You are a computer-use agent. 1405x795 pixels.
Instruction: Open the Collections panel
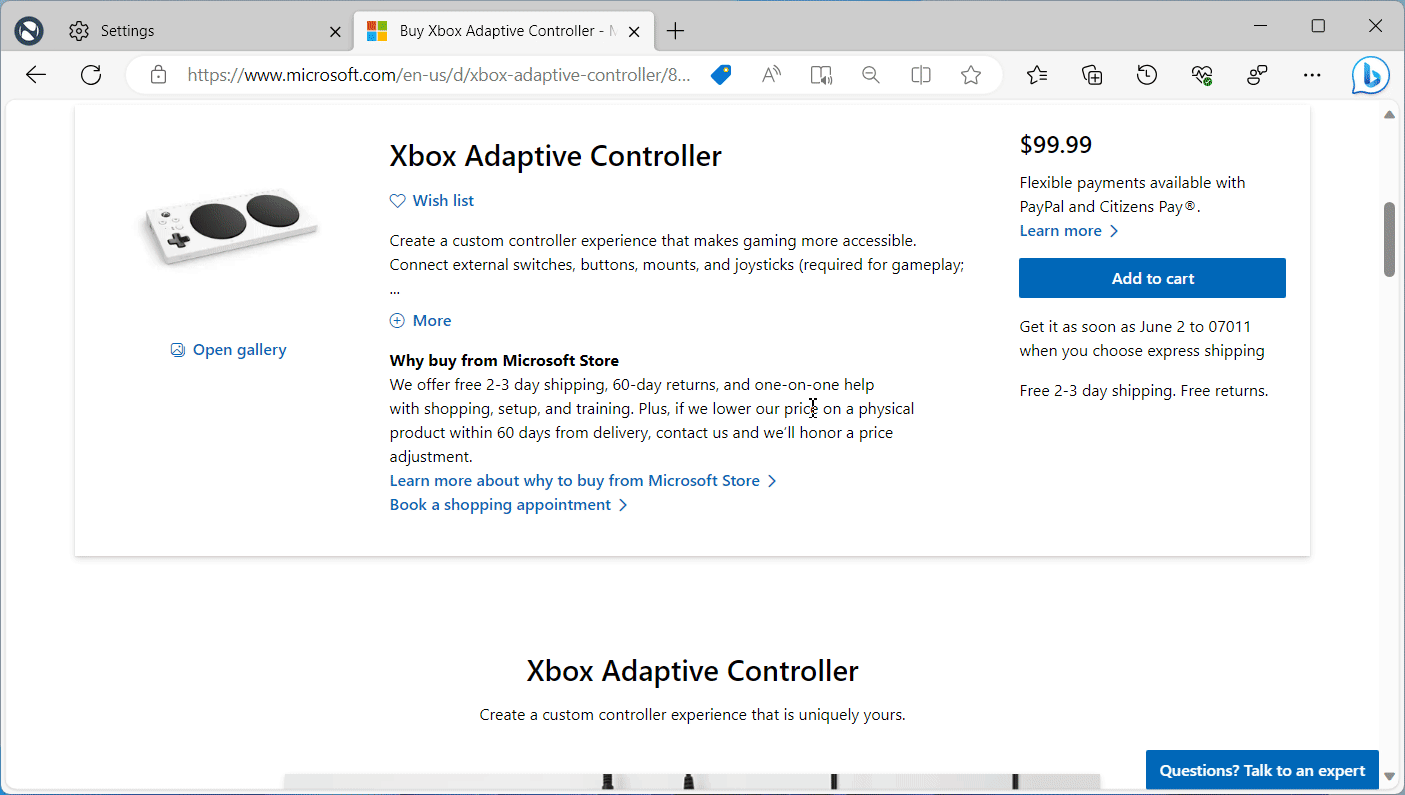tap(1091, 74)
